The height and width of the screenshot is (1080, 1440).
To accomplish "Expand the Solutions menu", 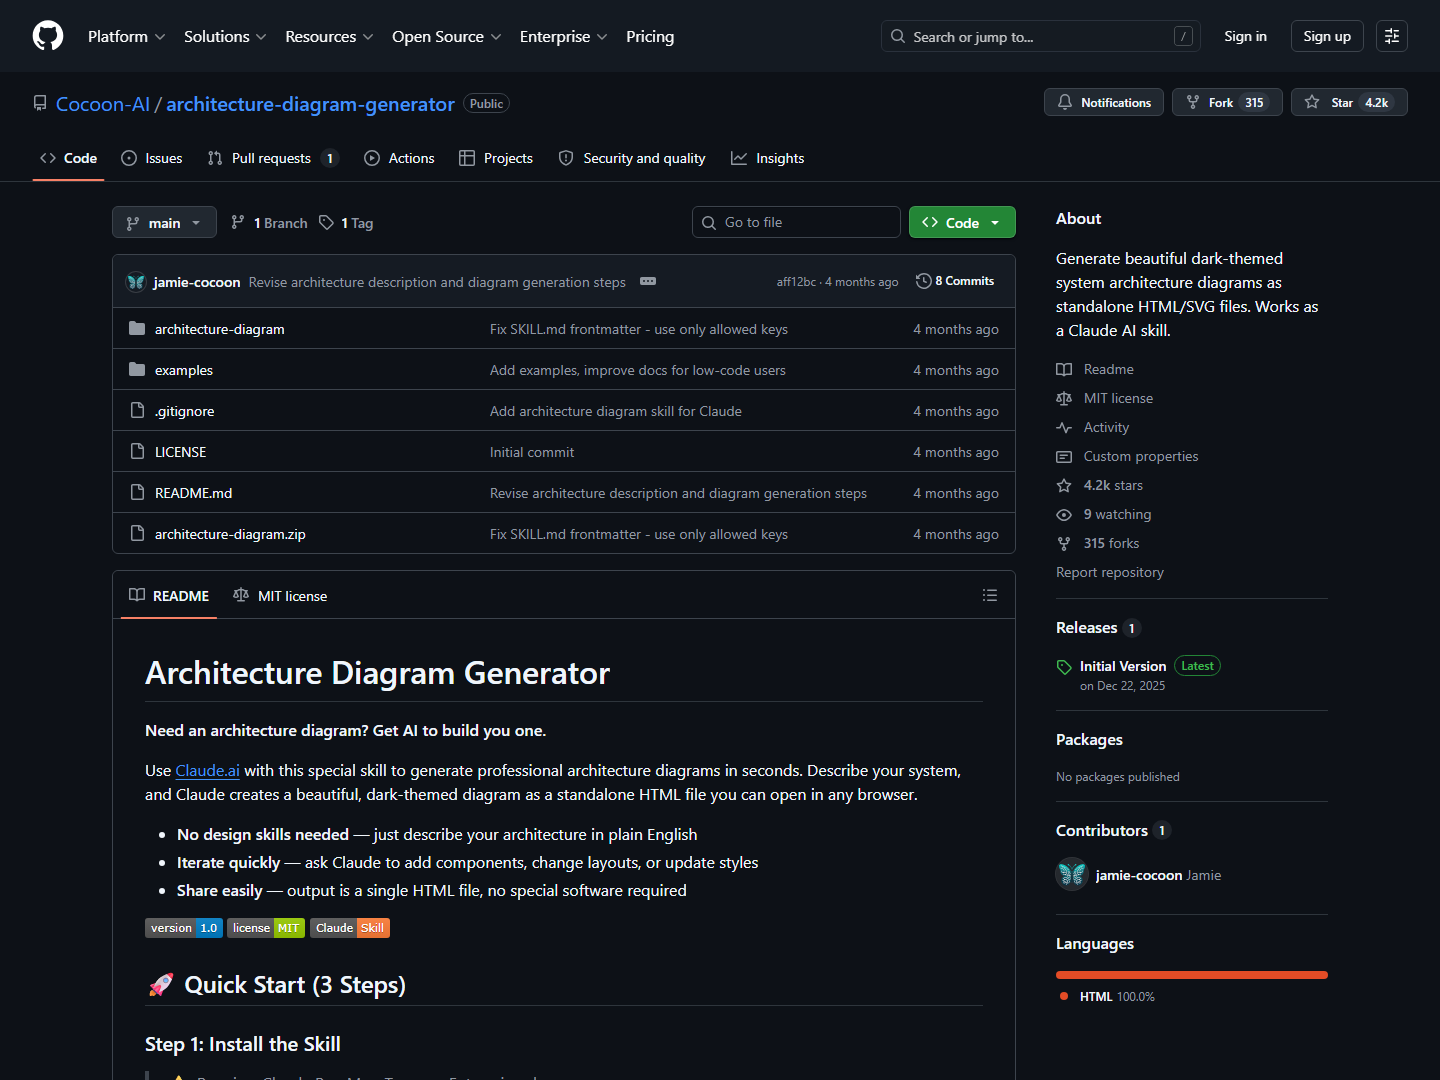I will (225, 36).
